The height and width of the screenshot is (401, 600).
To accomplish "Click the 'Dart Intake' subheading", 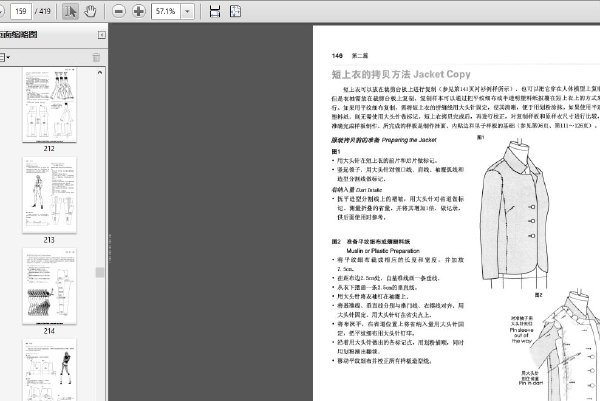I will point(369,190).
